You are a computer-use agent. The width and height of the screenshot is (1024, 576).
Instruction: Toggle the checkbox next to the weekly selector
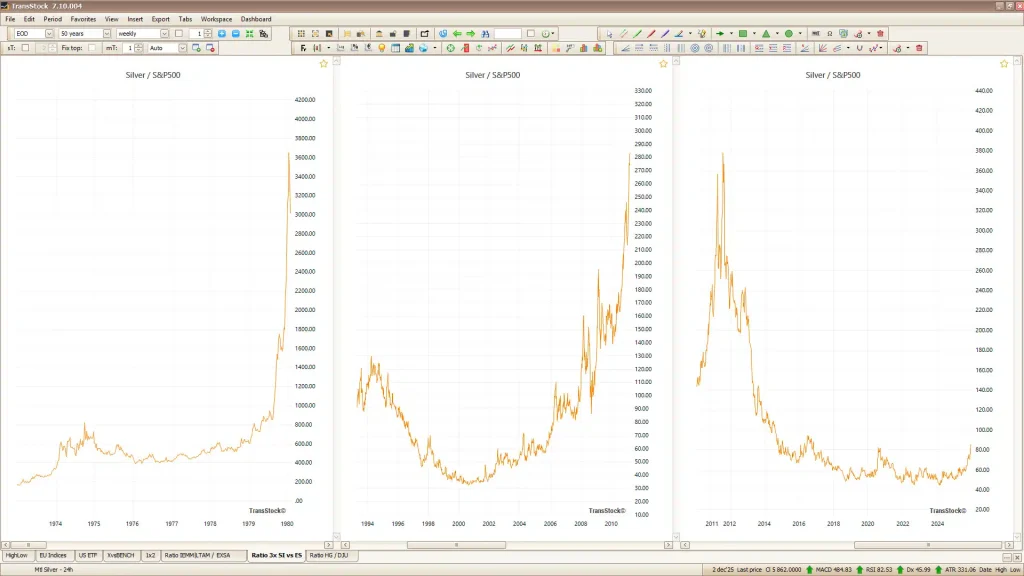(x=178, y=33)
